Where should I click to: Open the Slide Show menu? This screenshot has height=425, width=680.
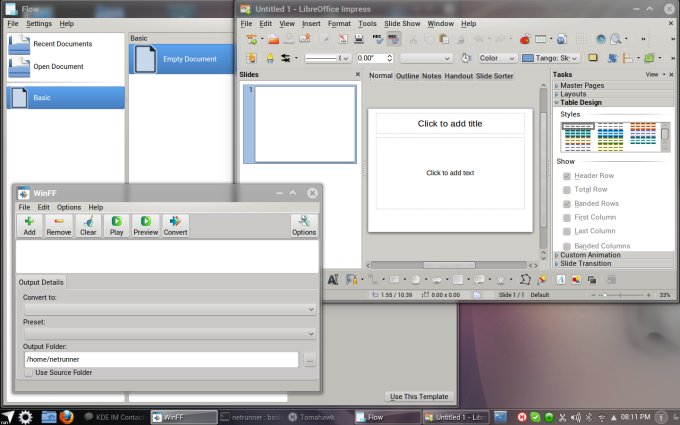pos(402,22)
